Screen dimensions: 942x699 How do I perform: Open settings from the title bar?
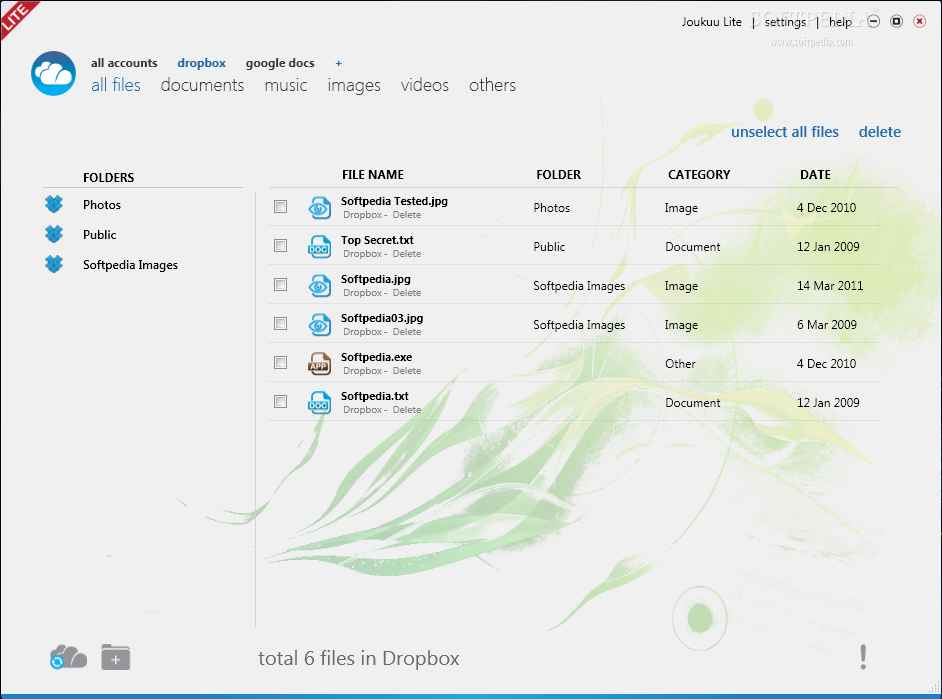785,22
